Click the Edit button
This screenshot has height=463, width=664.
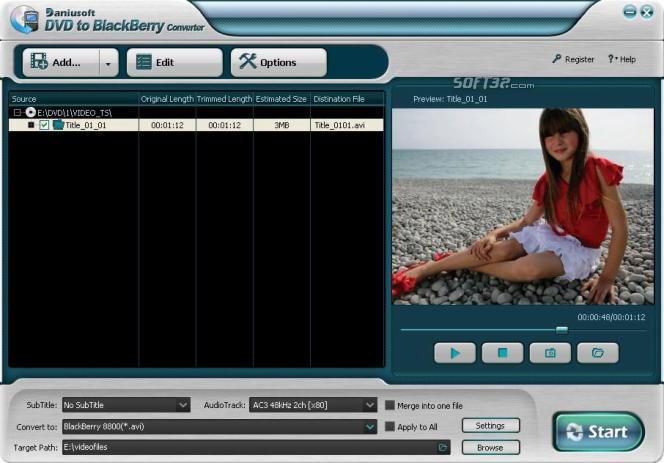(174, 63)
